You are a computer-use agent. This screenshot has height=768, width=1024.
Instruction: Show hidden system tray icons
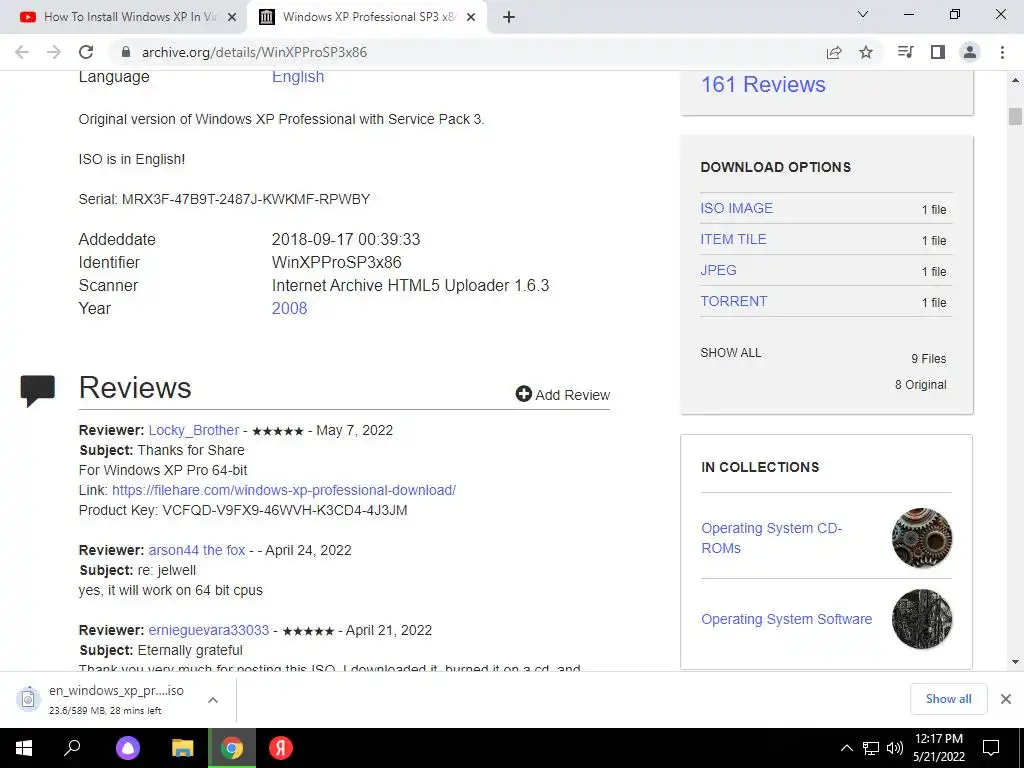(x=846, y=748)
